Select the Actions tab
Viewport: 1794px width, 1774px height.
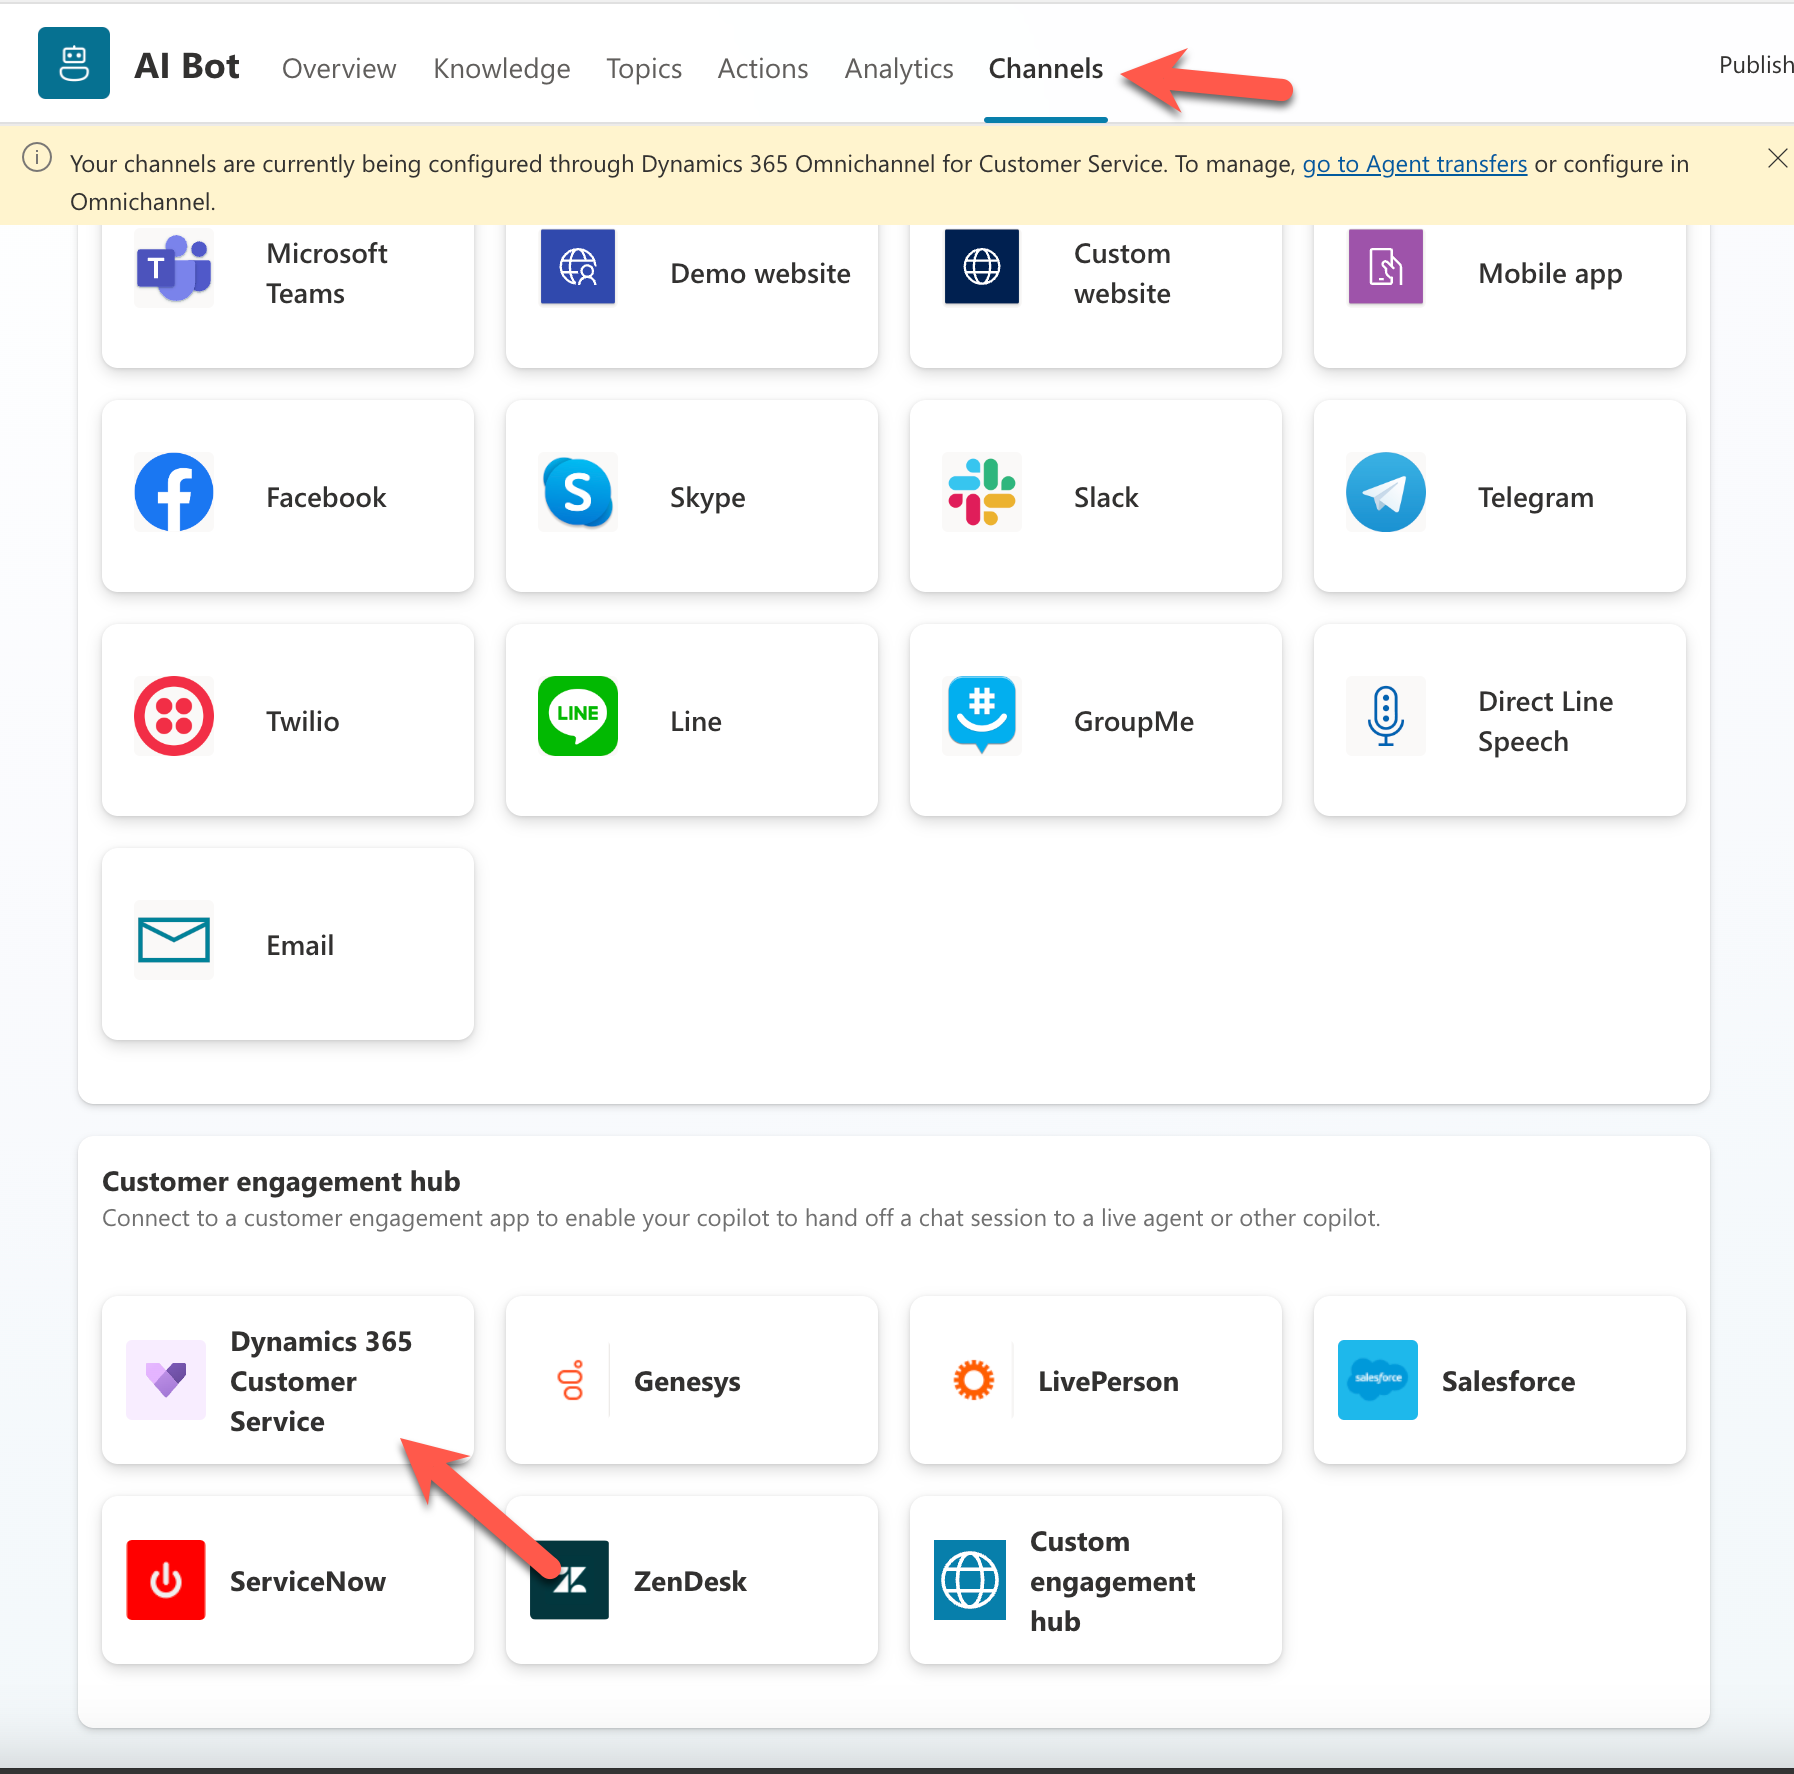763,68
